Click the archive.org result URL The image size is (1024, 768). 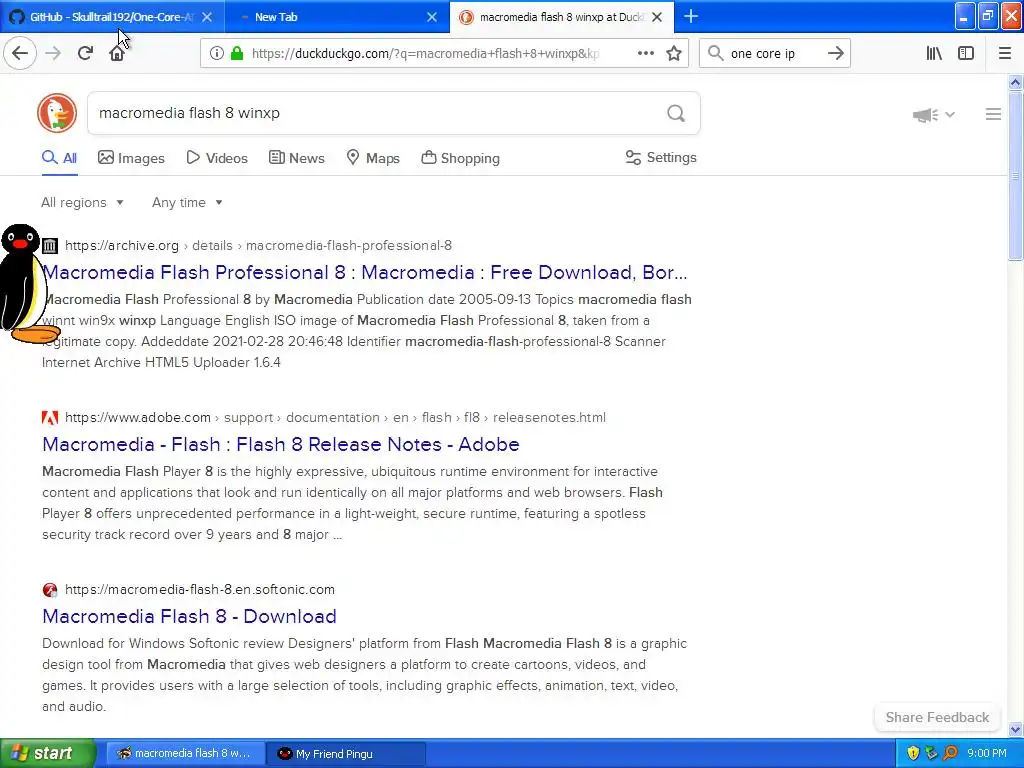pyautogui.click(x=258, y=246)
